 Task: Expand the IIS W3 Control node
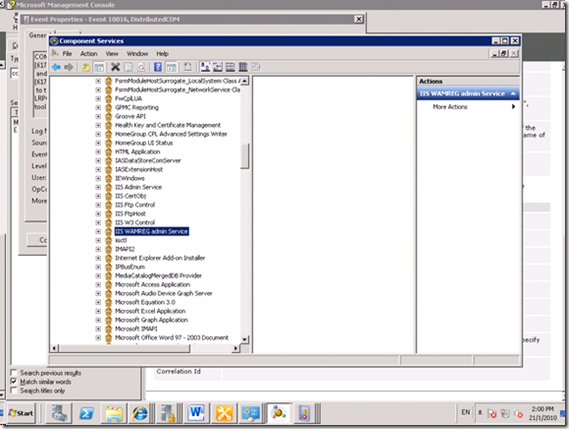(98, 222)
